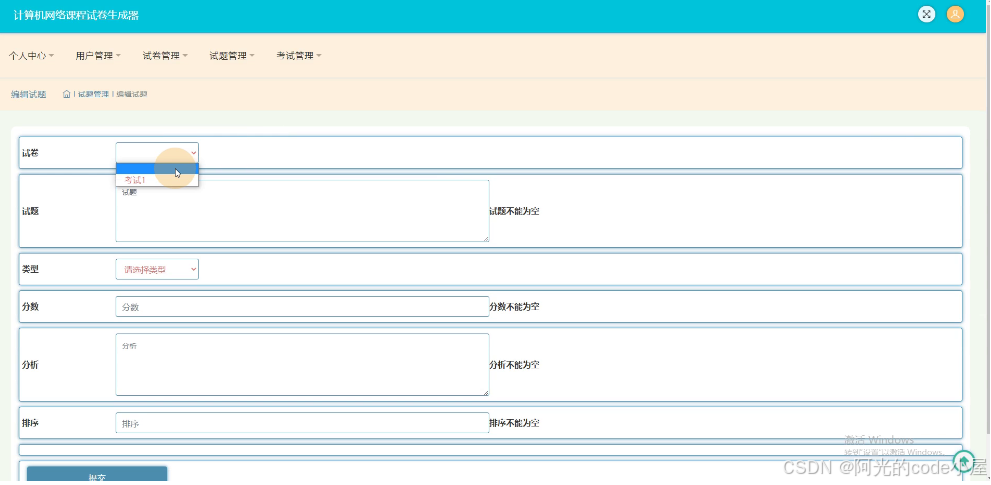Click the page title 计算机网络课程试卷生成器

click(x=76, y=15)
